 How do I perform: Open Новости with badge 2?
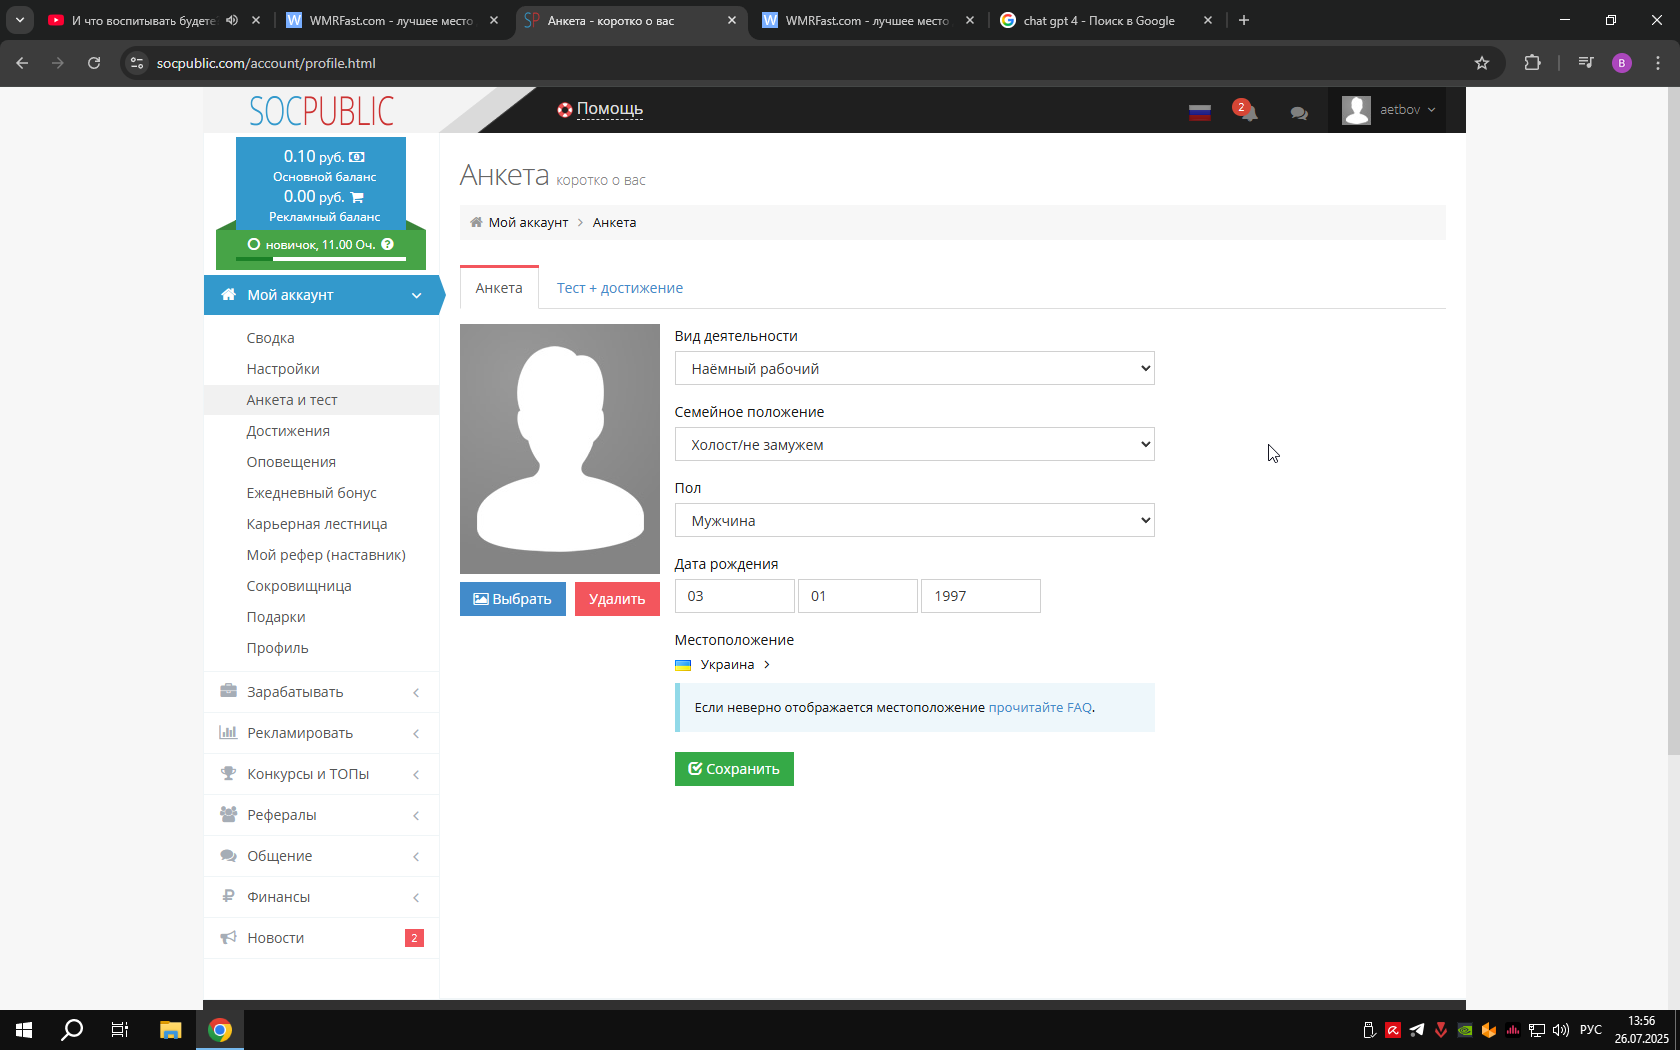(x=321, y=938)
